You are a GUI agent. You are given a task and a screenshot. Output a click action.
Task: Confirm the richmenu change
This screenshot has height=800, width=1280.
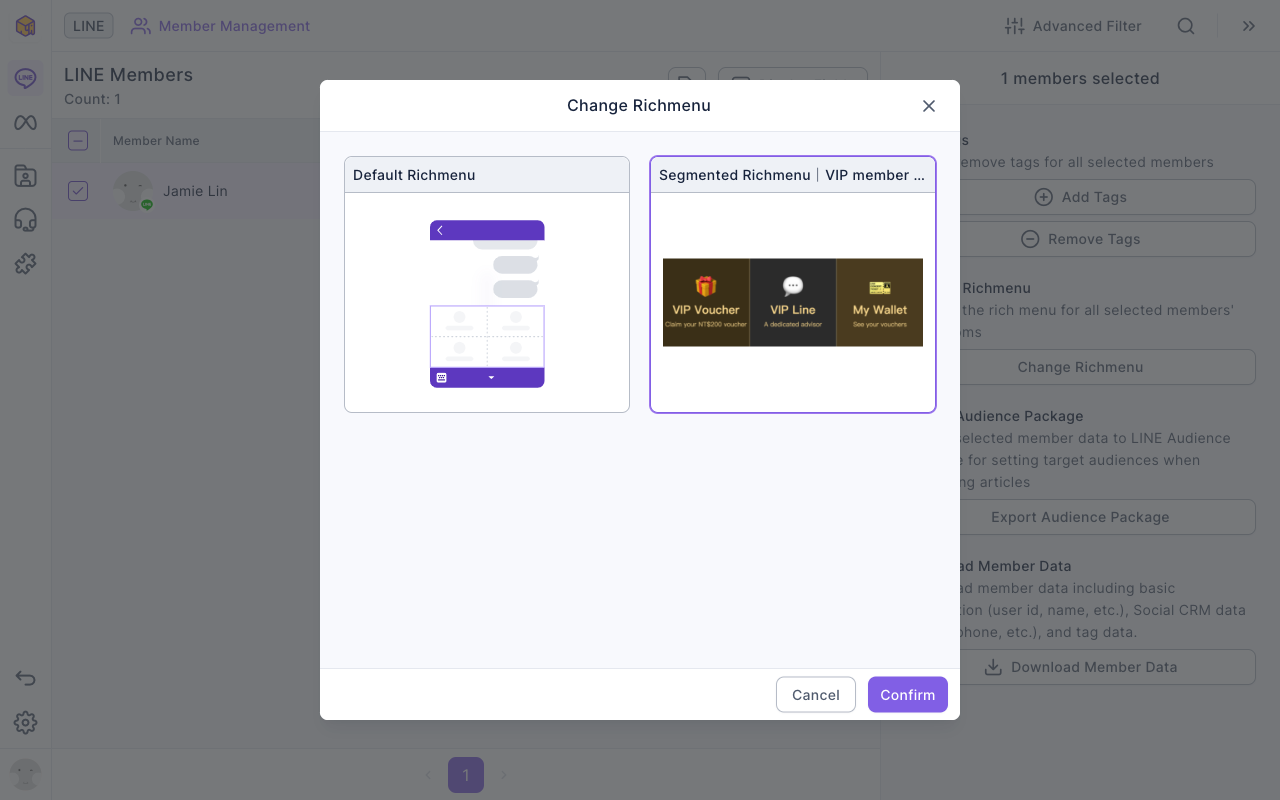coord(907,695)
